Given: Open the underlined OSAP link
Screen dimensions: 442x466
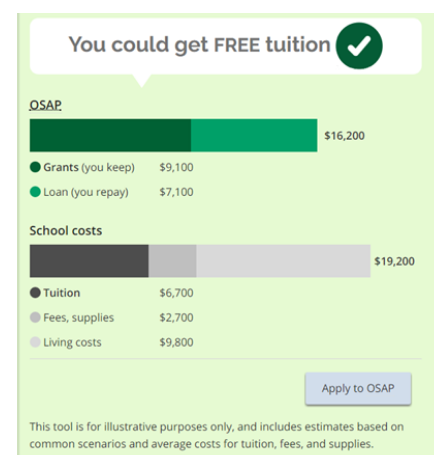Looking at the screenshot, I should click(x=45, y=105).
